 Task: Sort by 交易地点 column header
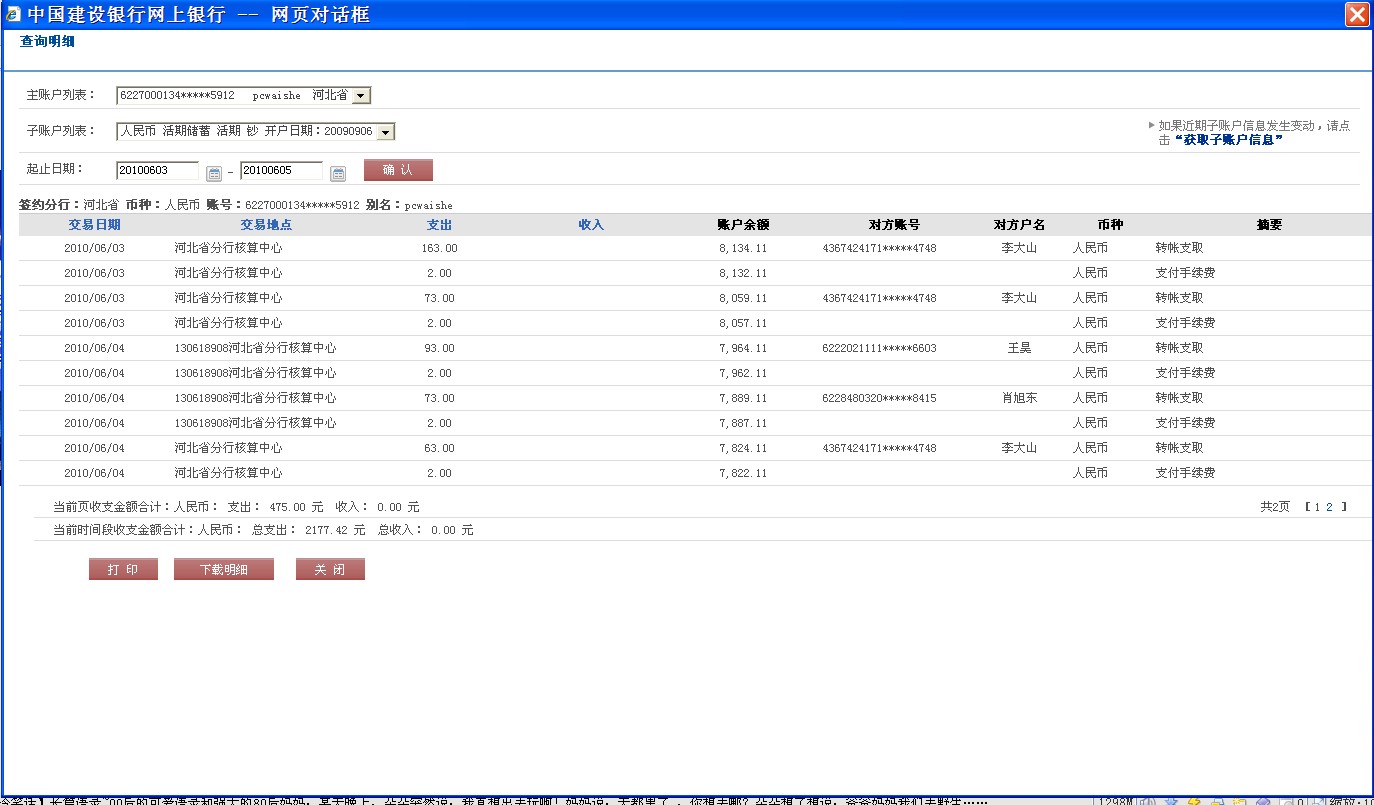pyautogui.click(x=266, y=225)
